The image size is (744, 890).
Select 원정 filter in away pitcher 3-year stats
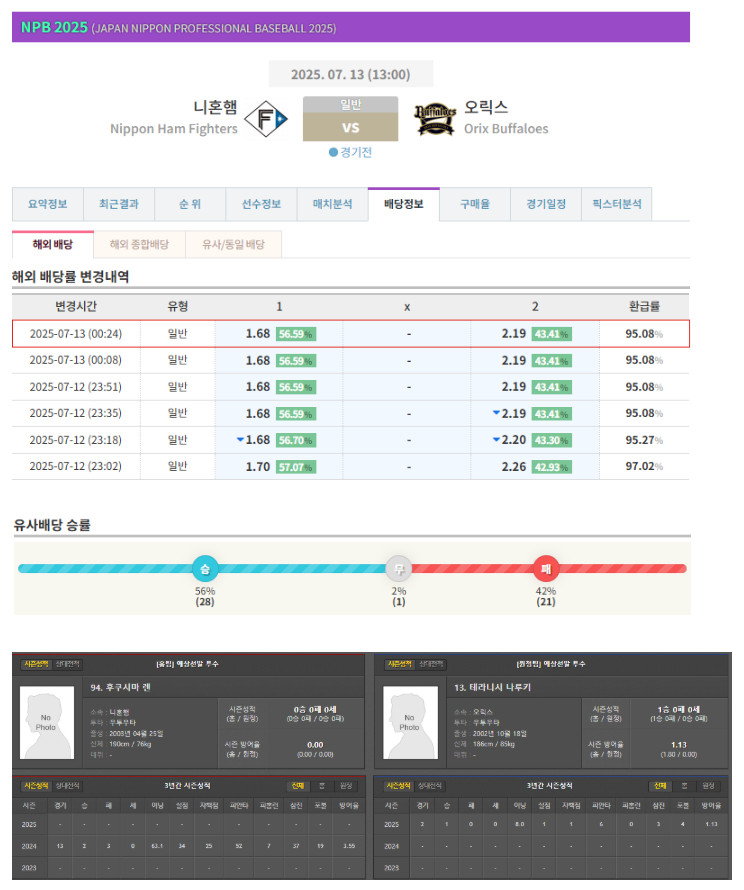point(708,786)
